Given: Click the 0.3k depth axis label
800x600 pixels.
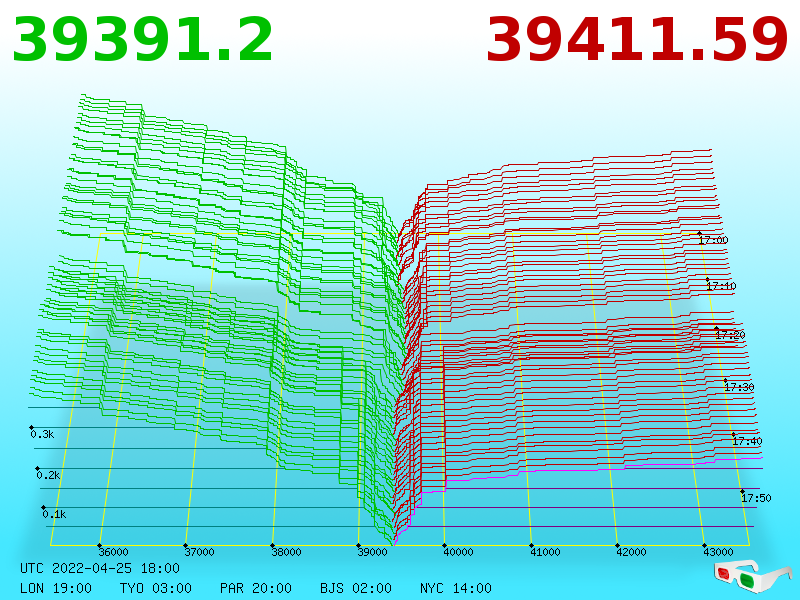Looking at the screenshot, I should 42,434.
